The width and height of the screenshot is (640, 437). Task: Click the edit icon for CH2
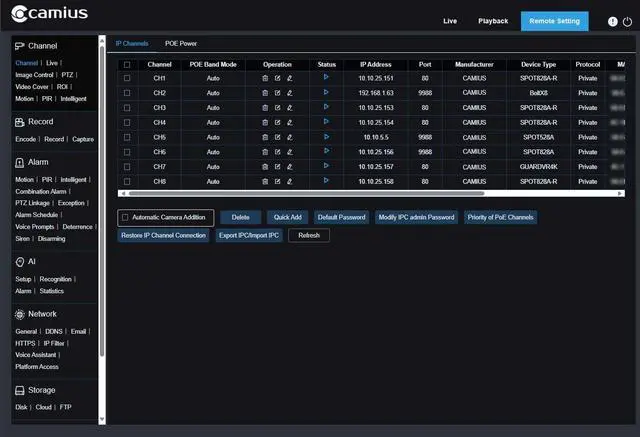click(x=277, y=93)
